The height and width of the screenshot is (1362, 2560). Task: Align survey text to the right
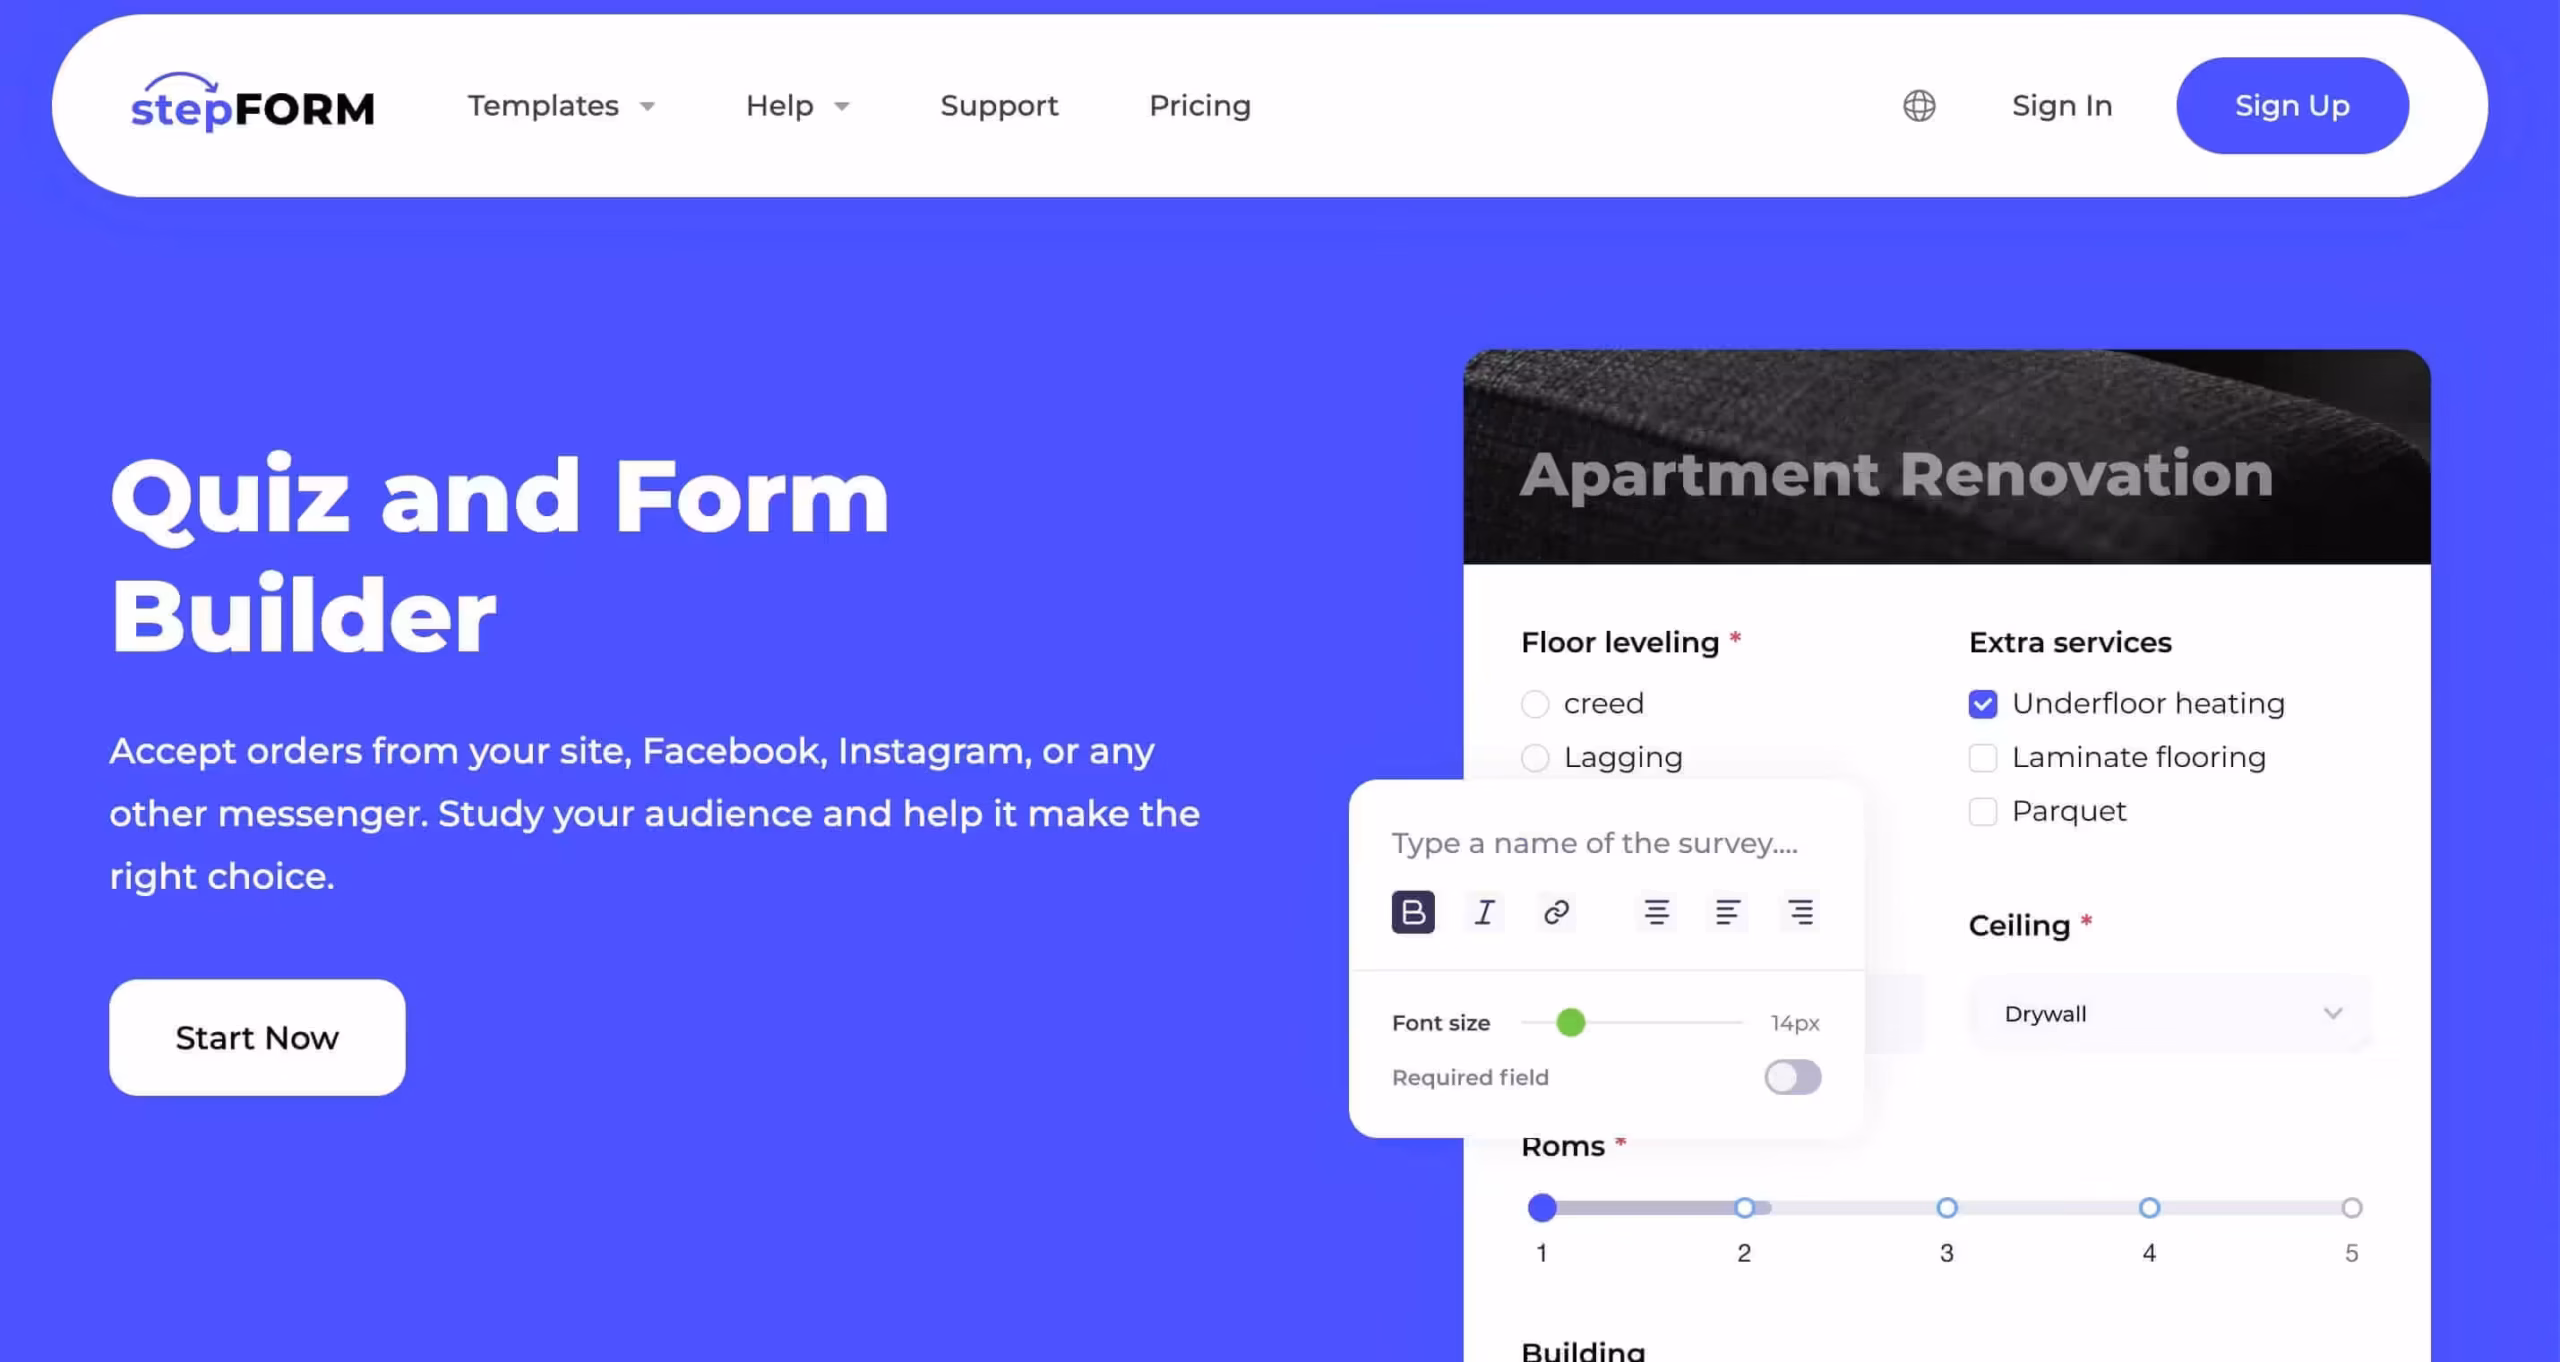[1800, 911]
